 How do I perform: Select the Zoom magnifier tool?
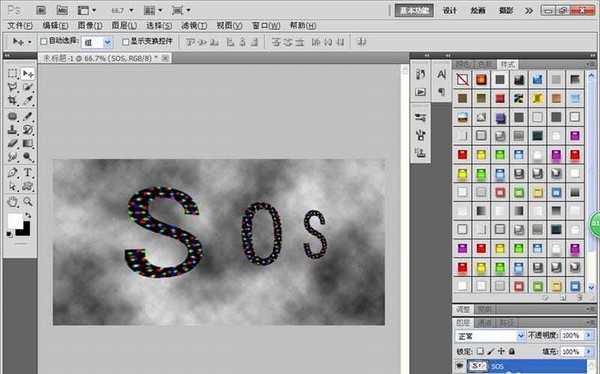pyautogui.click(x=28, y=202)
